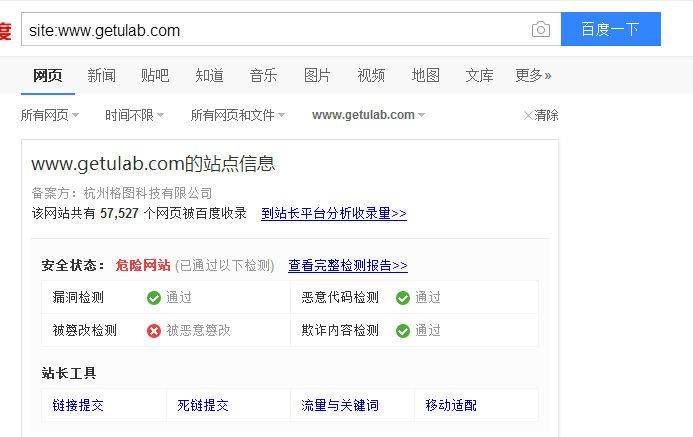Click the 57,527 indexed pages count

(x=119, y=213)
